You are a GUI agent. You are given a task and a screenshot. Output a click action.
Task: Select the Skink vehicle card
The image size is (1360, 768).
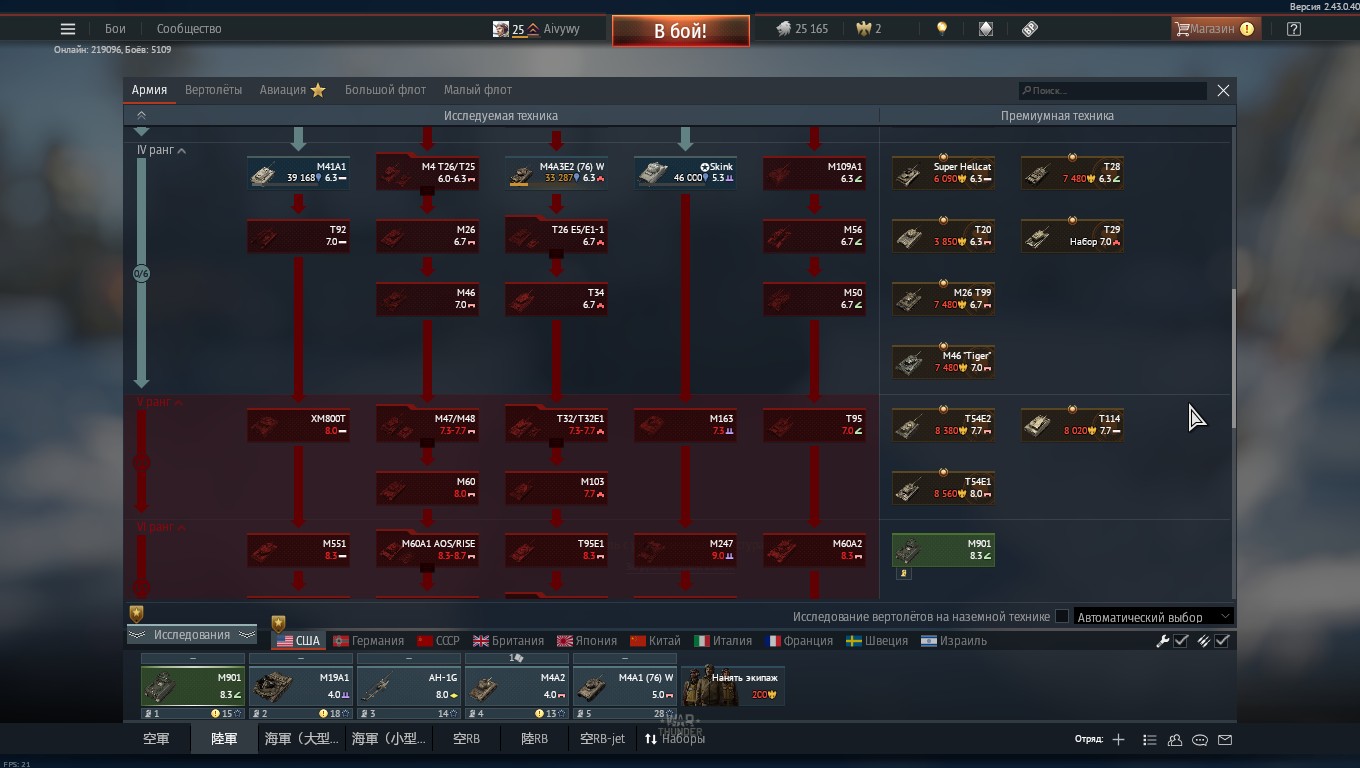pyautogui.click(x=685, y=173)
